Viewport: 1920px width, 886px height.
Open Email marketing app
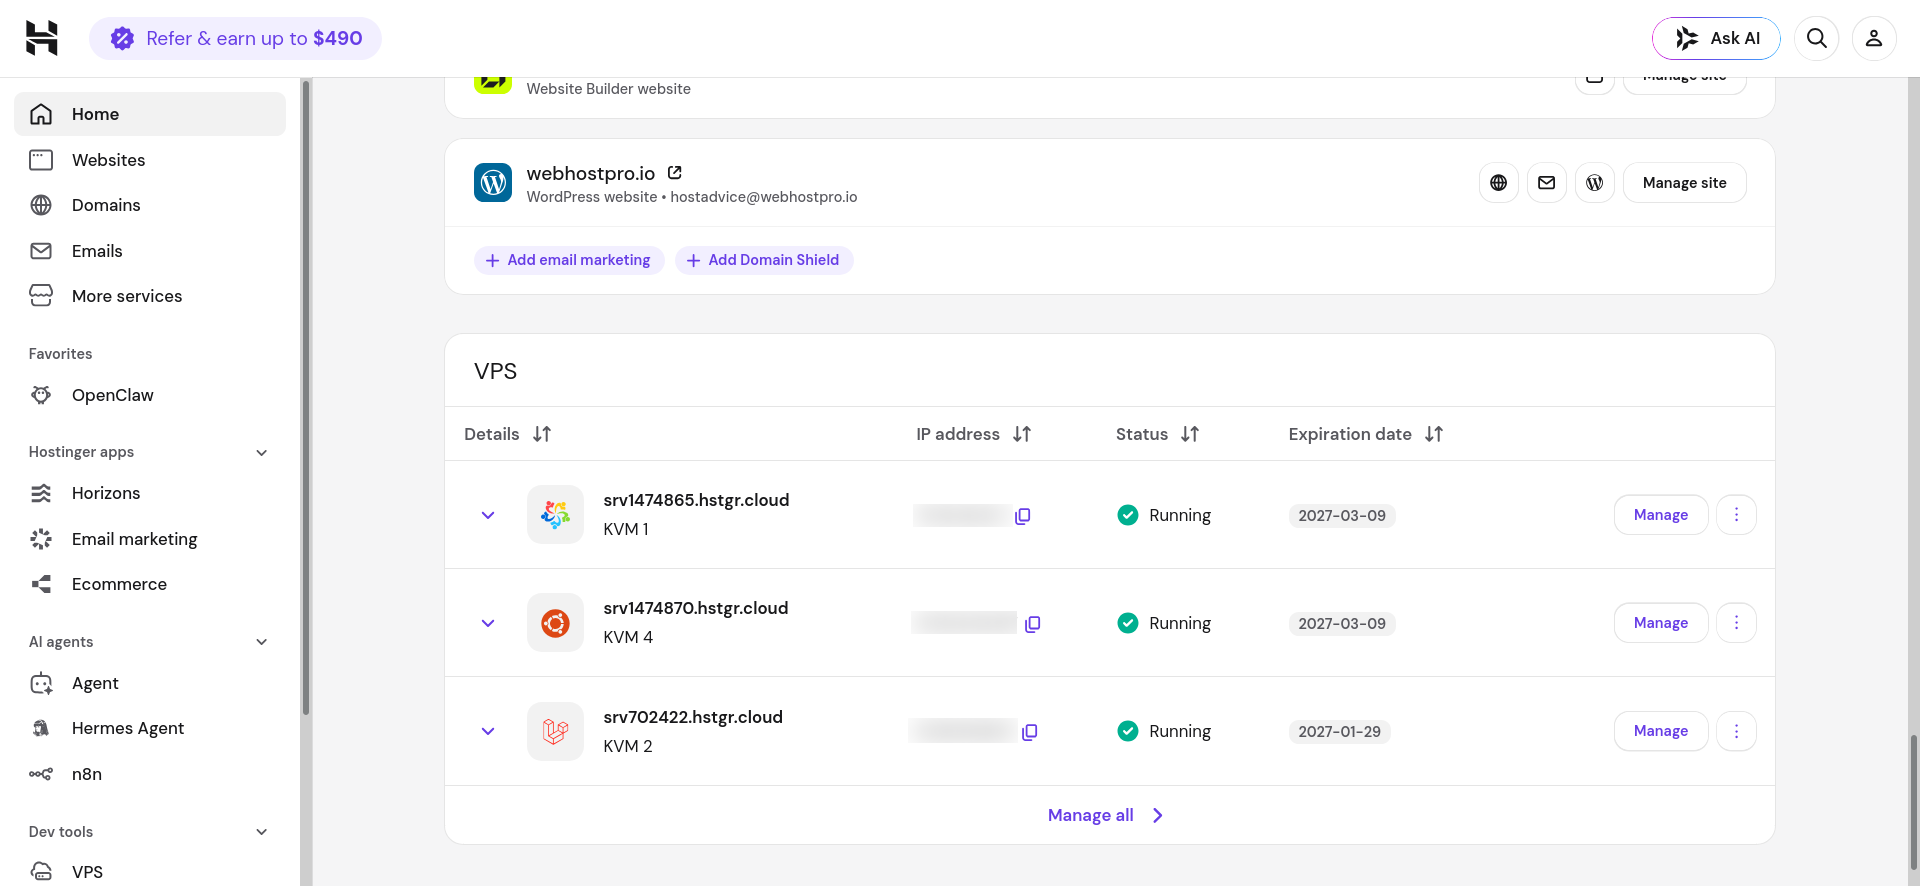pos(150,539)
